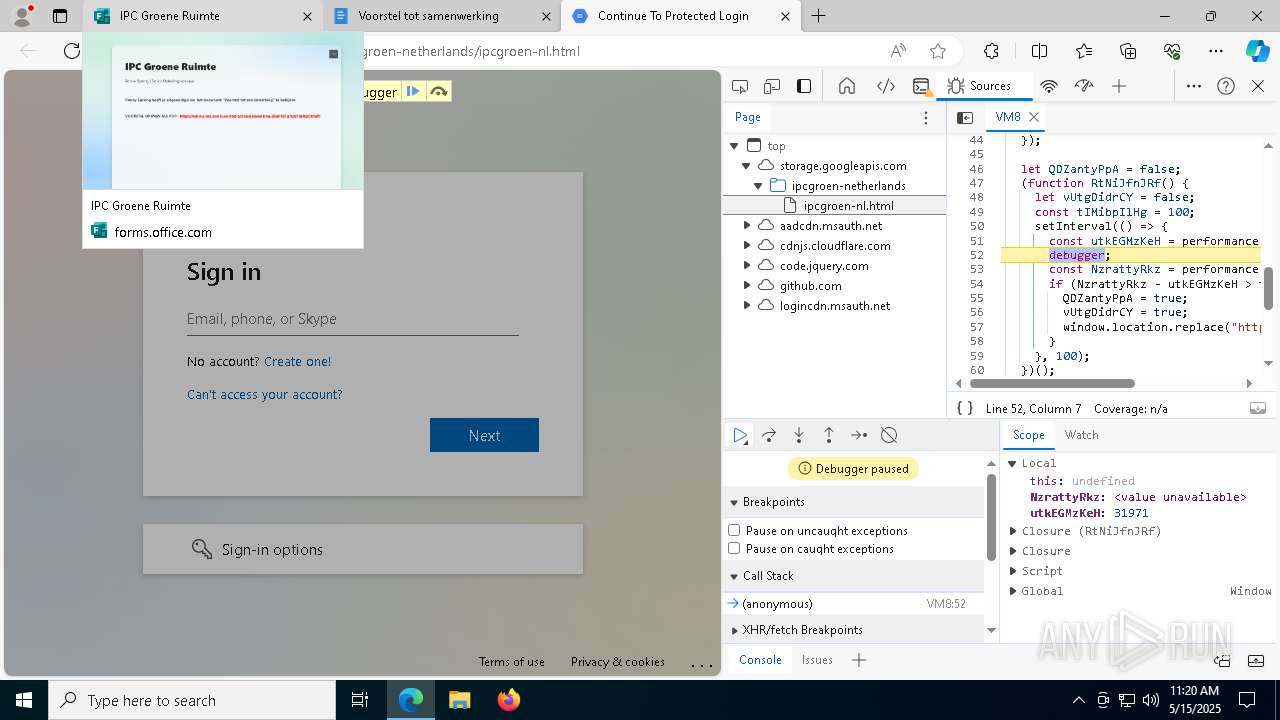
Task: Click the code editor horizontal scrollbar
Action: (1052, 383)
